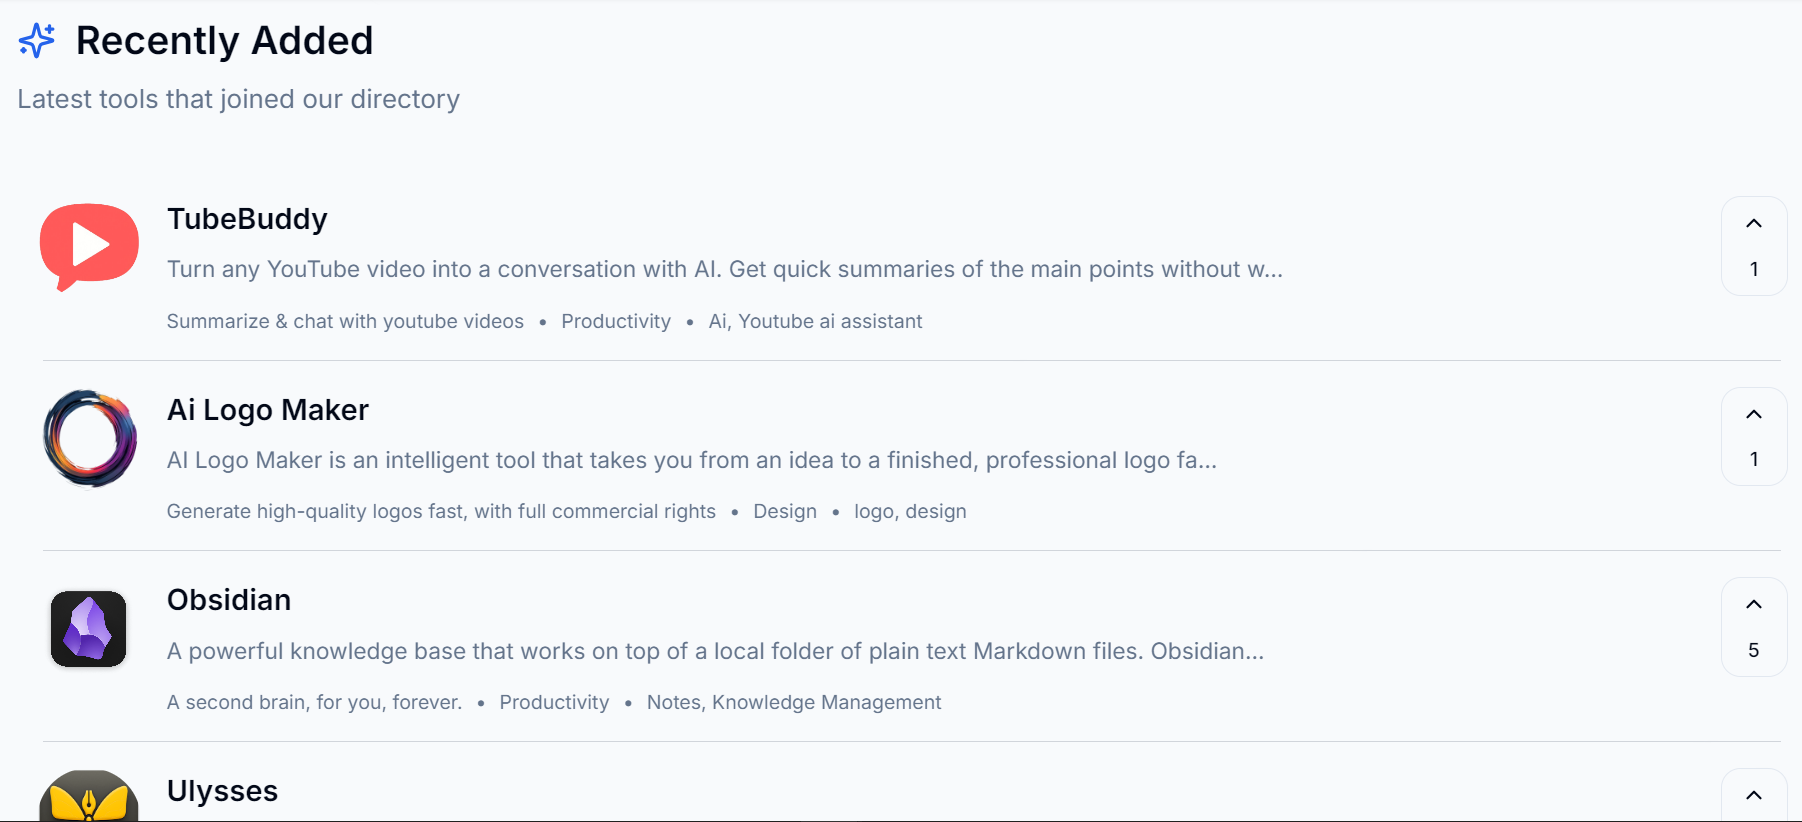
Task: Open the Obsidian tool page
Action: (228, 600)
